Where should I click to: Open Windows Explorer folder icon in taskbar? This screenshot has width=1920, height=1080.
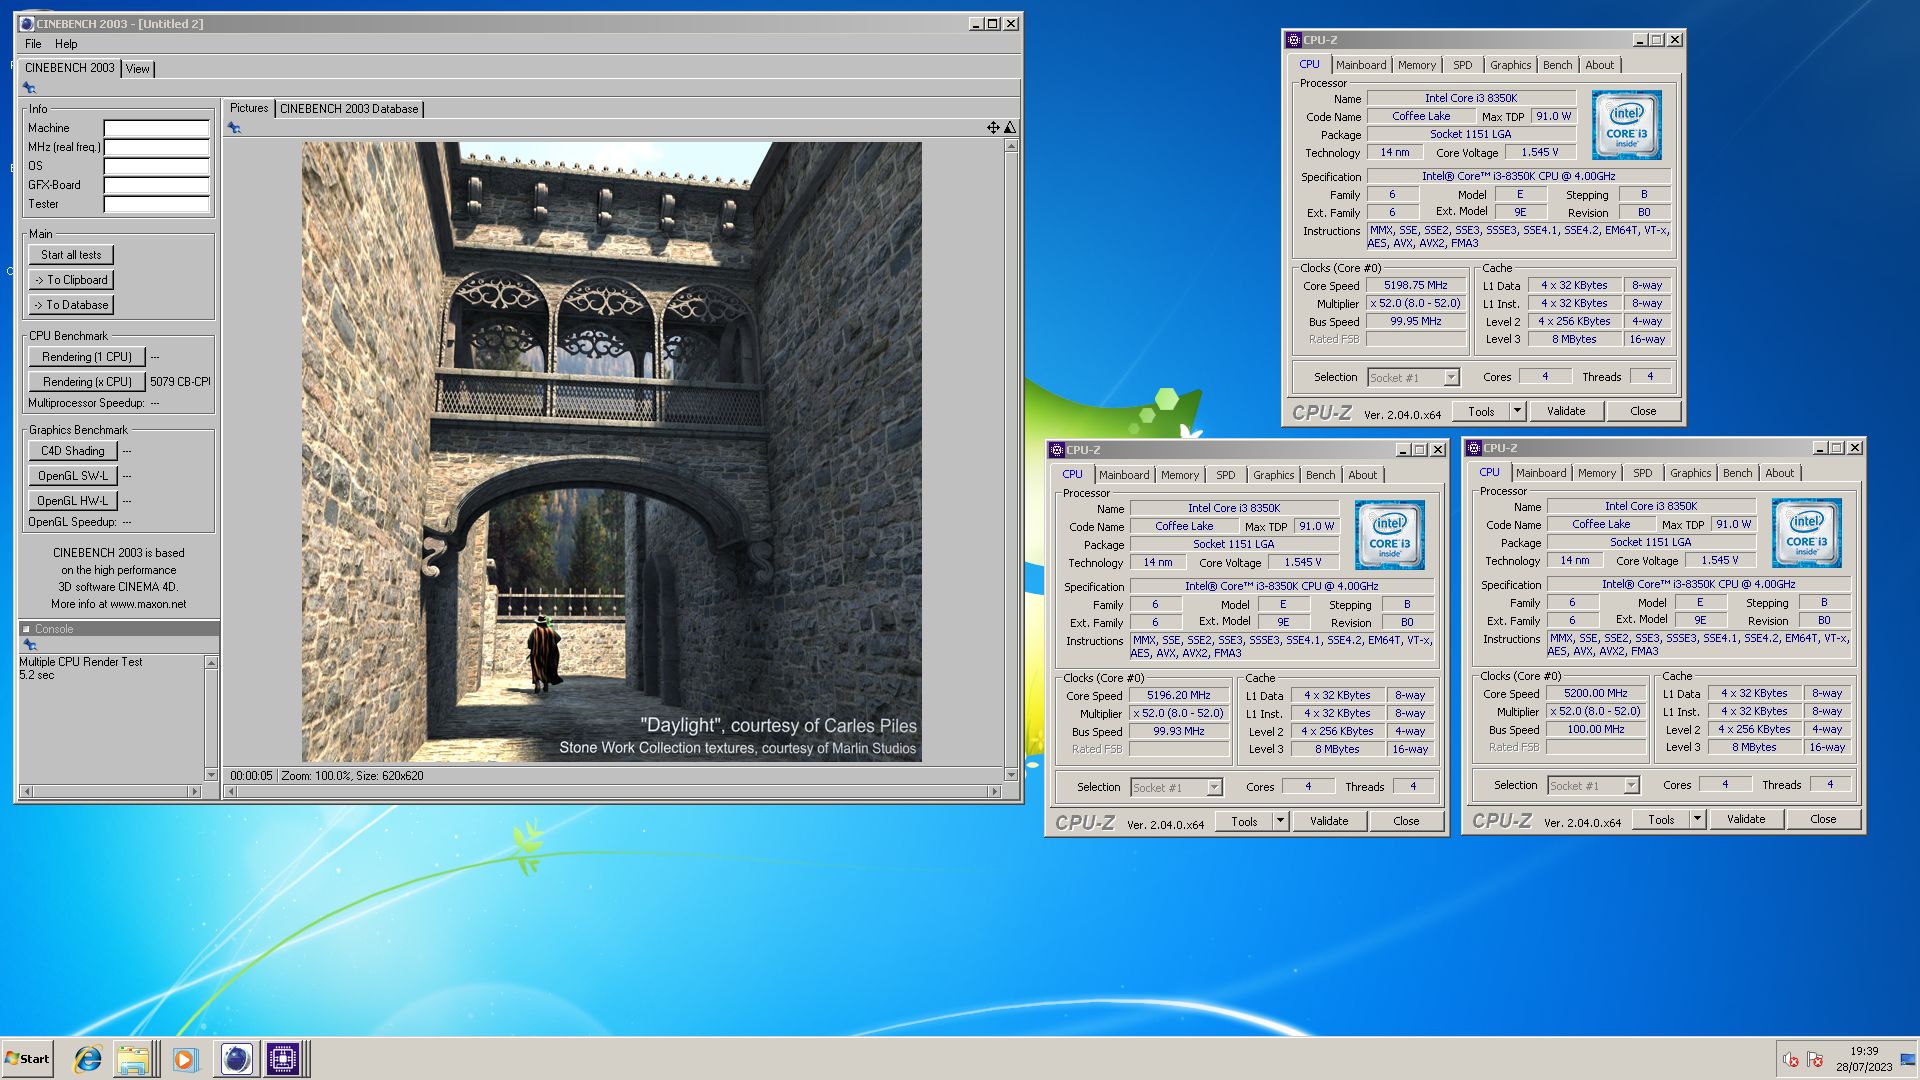132,1059
